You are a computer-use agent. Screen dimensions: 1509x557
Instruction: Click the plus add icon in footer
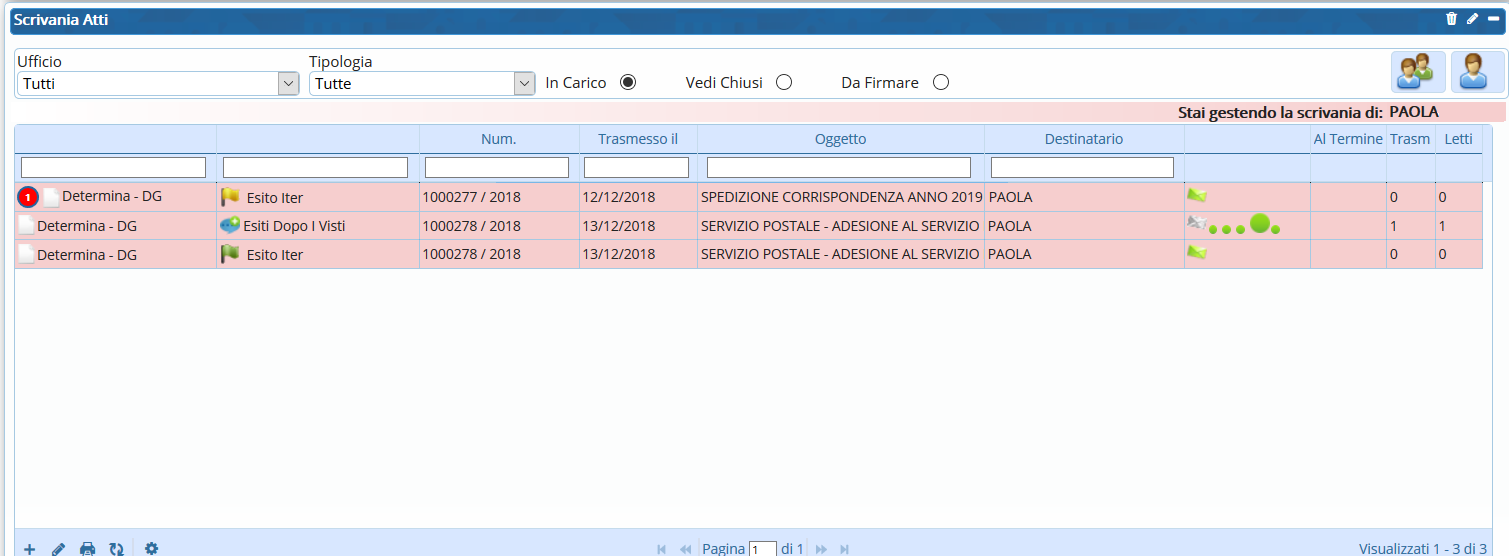pos(30,549)
